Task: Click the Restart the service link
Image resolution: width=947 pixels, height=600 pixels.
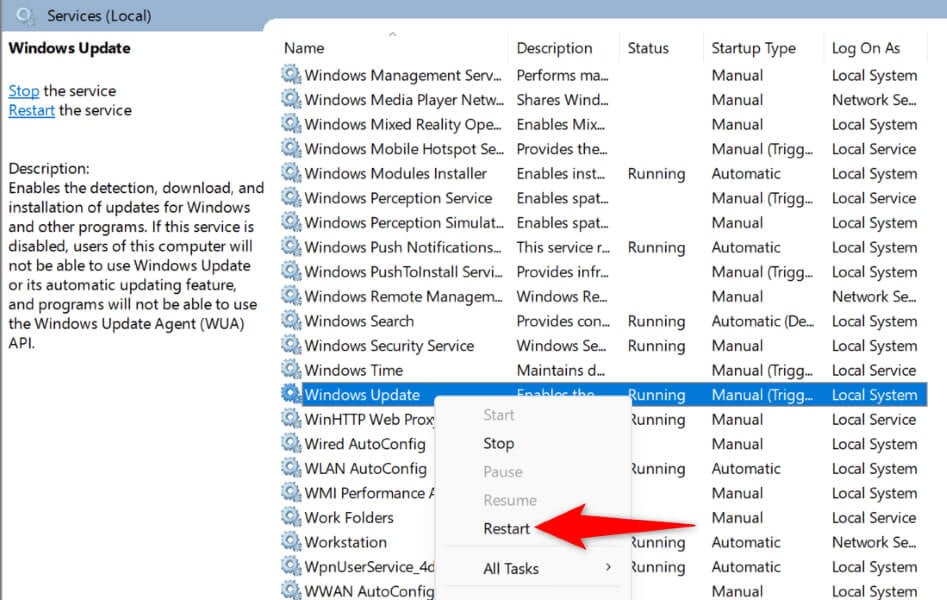Action: pyautogui.click(x=31, y=111)
